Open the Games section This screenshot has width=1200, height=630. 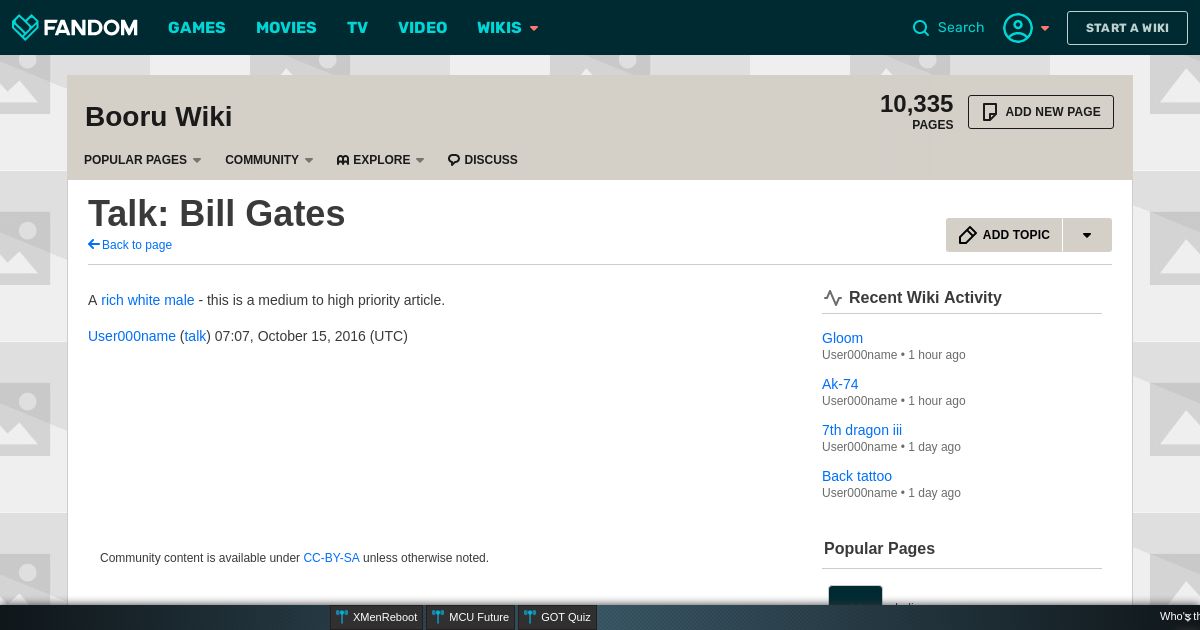coord(197,28)
